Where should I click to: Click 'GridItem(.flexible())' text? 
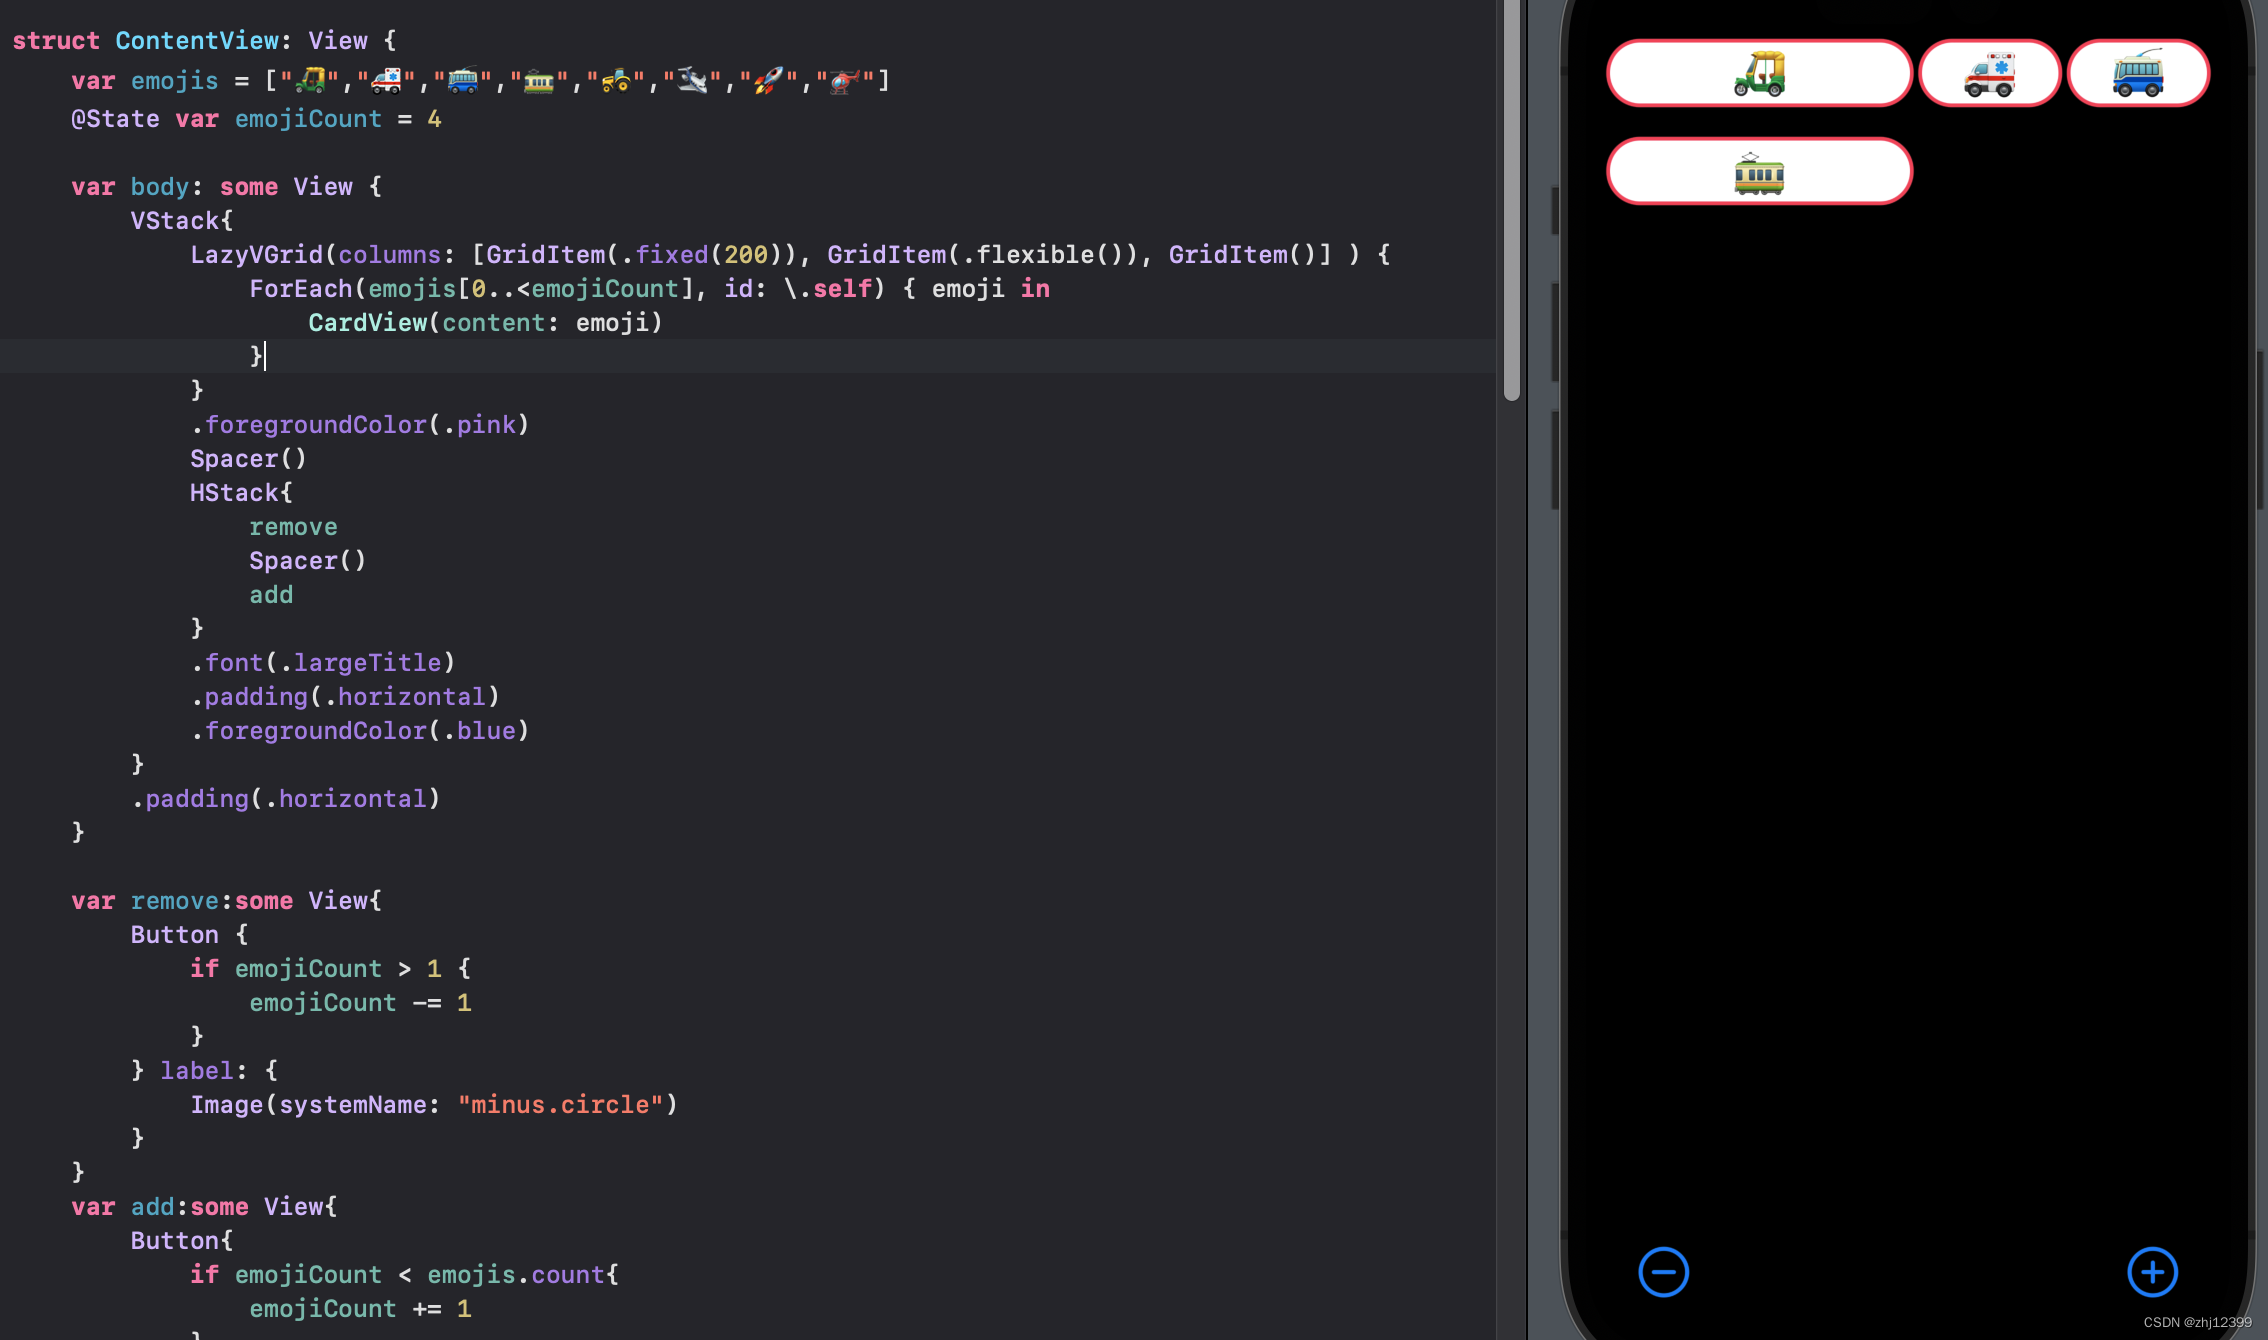click(x=981, y=255)
